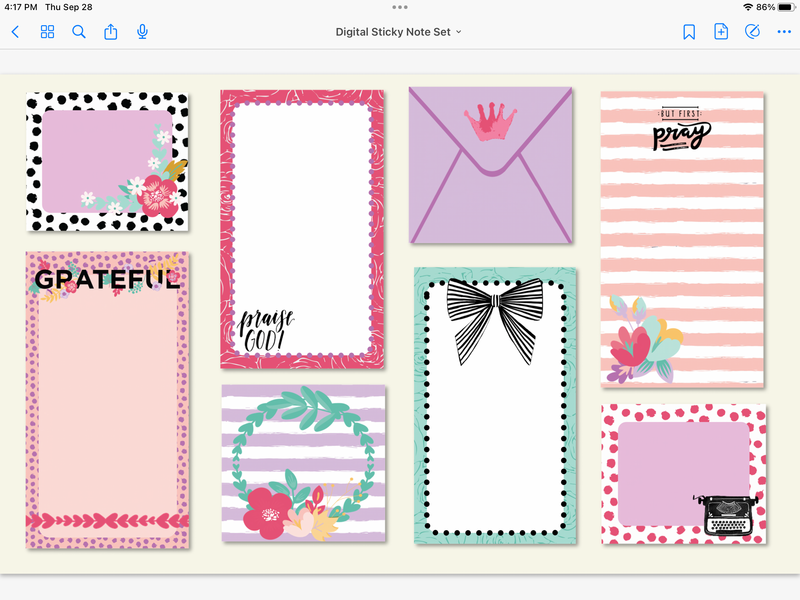The image size is (800, 600).
Task: Navigate back to the document library
Action: click(14, 31)
